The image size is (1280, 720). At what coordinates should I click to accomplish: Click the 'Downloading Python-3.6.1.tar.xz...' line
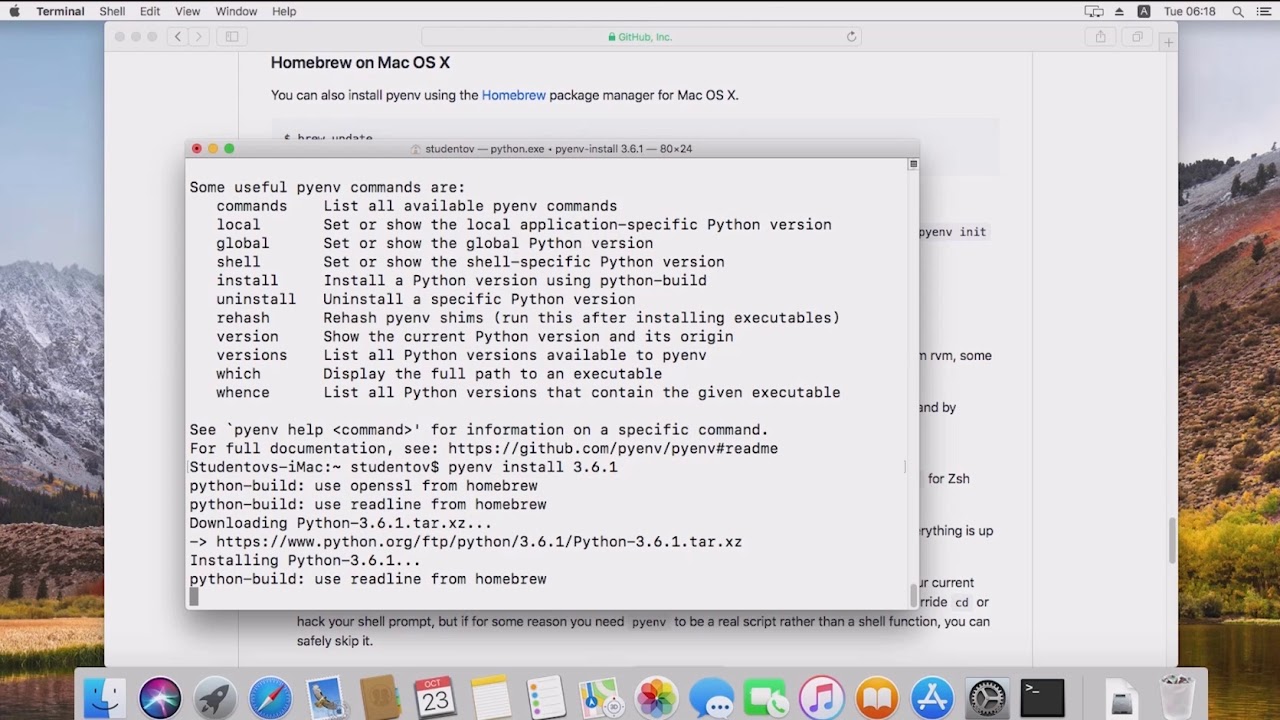[x=340, y=523]
